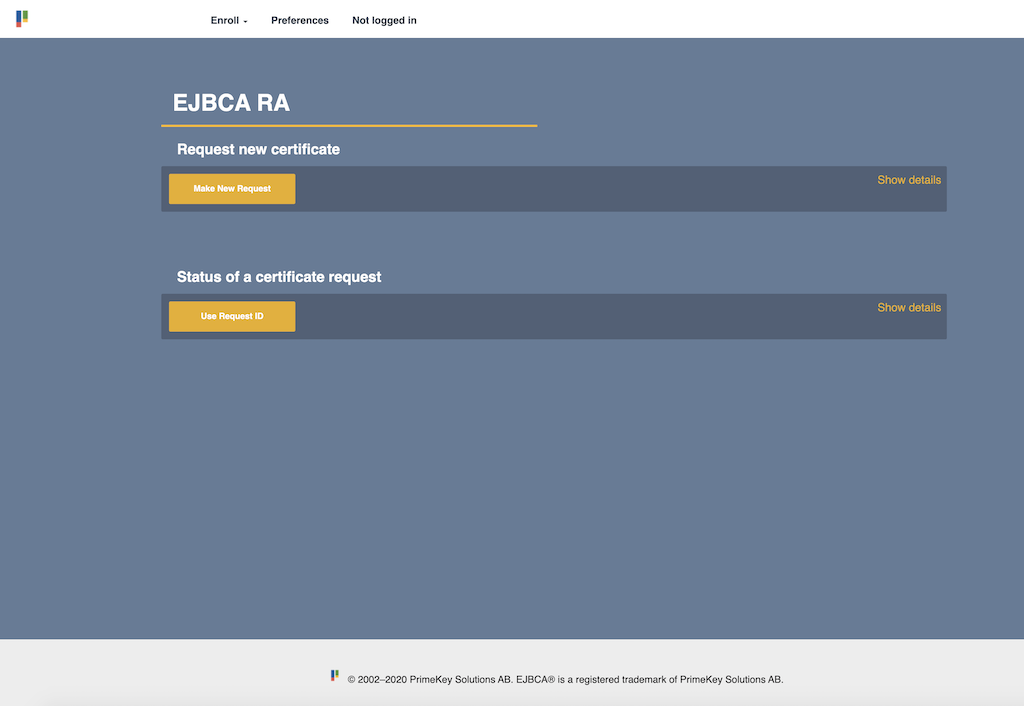
Task: Click the caret arrow beside Enroll
Action: 245,21
